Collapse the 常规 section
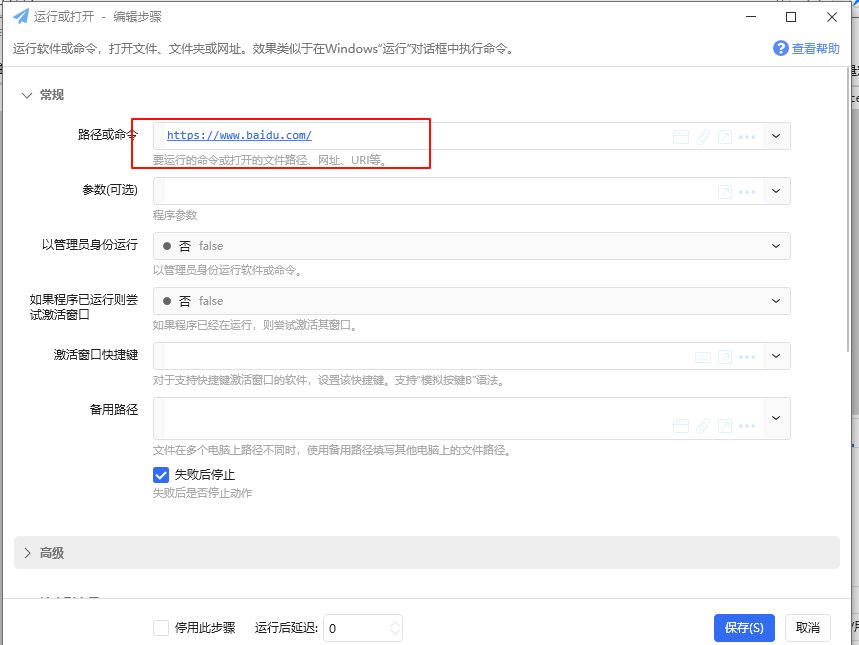This screenshot has height=645, width=859. pyautogui.click(x=27, y=95)
